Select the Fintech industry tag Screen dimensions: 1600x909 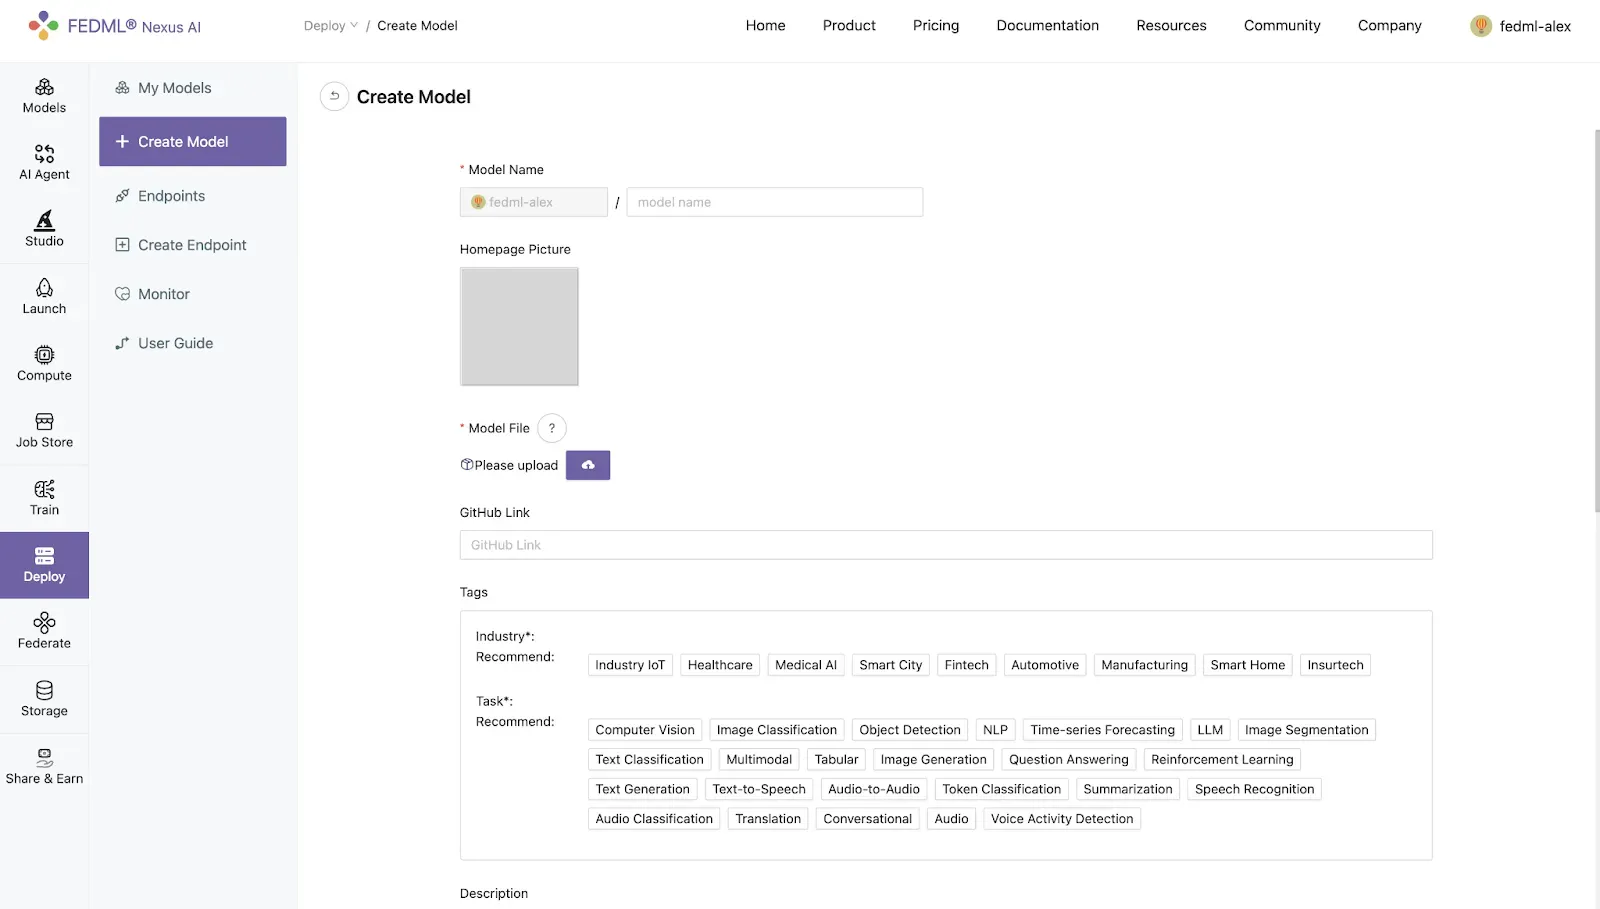tap(966, 665)
